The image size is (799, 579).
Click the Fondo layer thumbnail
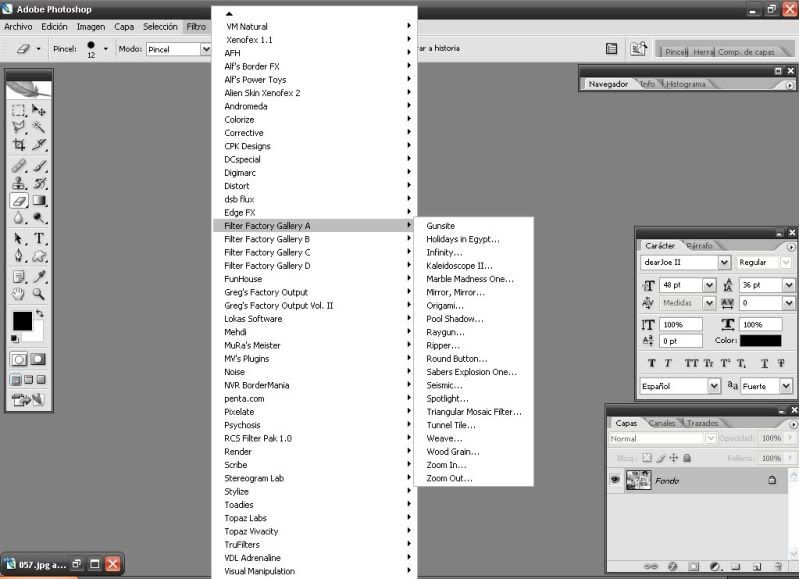(x=638, y=480)
